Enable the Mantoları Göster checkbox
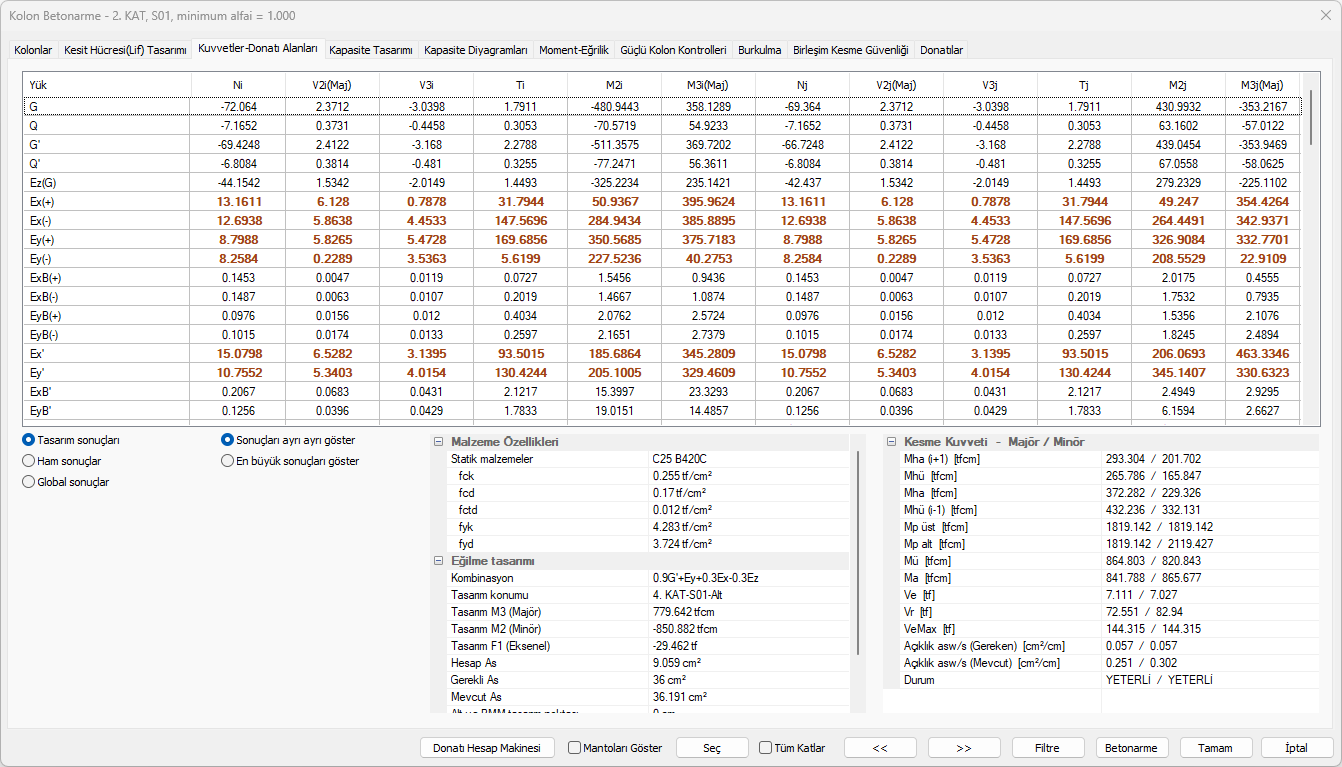This screenshot has height=767, width=1342. tap(575, 748)
